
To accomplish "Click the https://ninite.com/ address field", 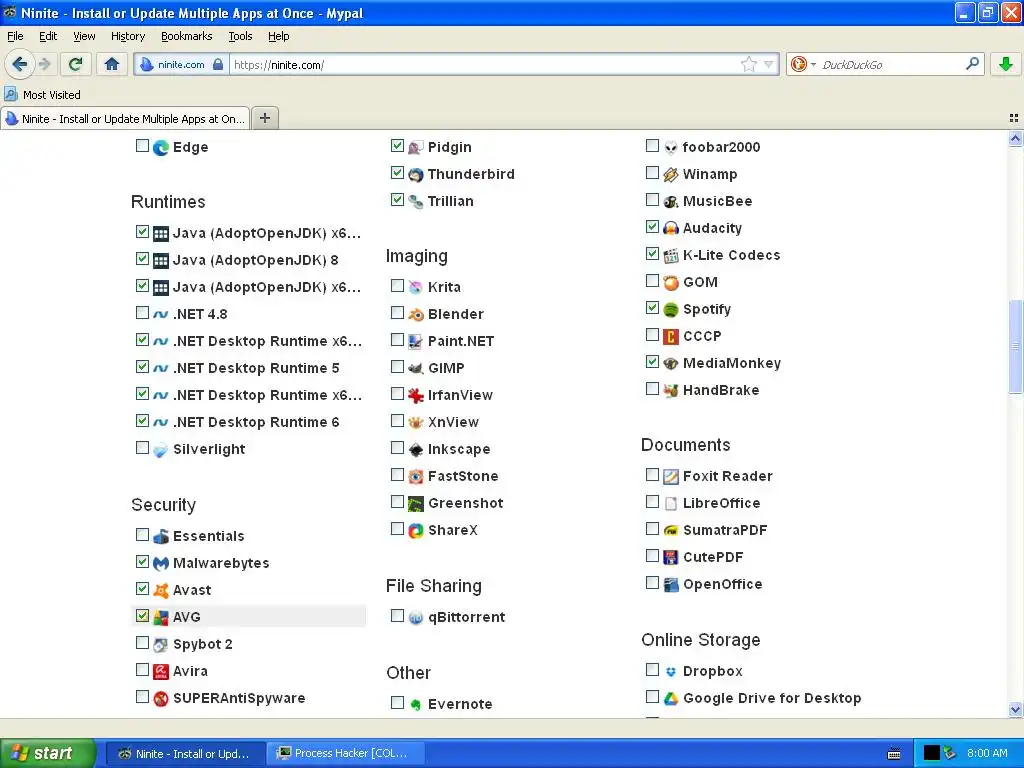I will 485,65.
